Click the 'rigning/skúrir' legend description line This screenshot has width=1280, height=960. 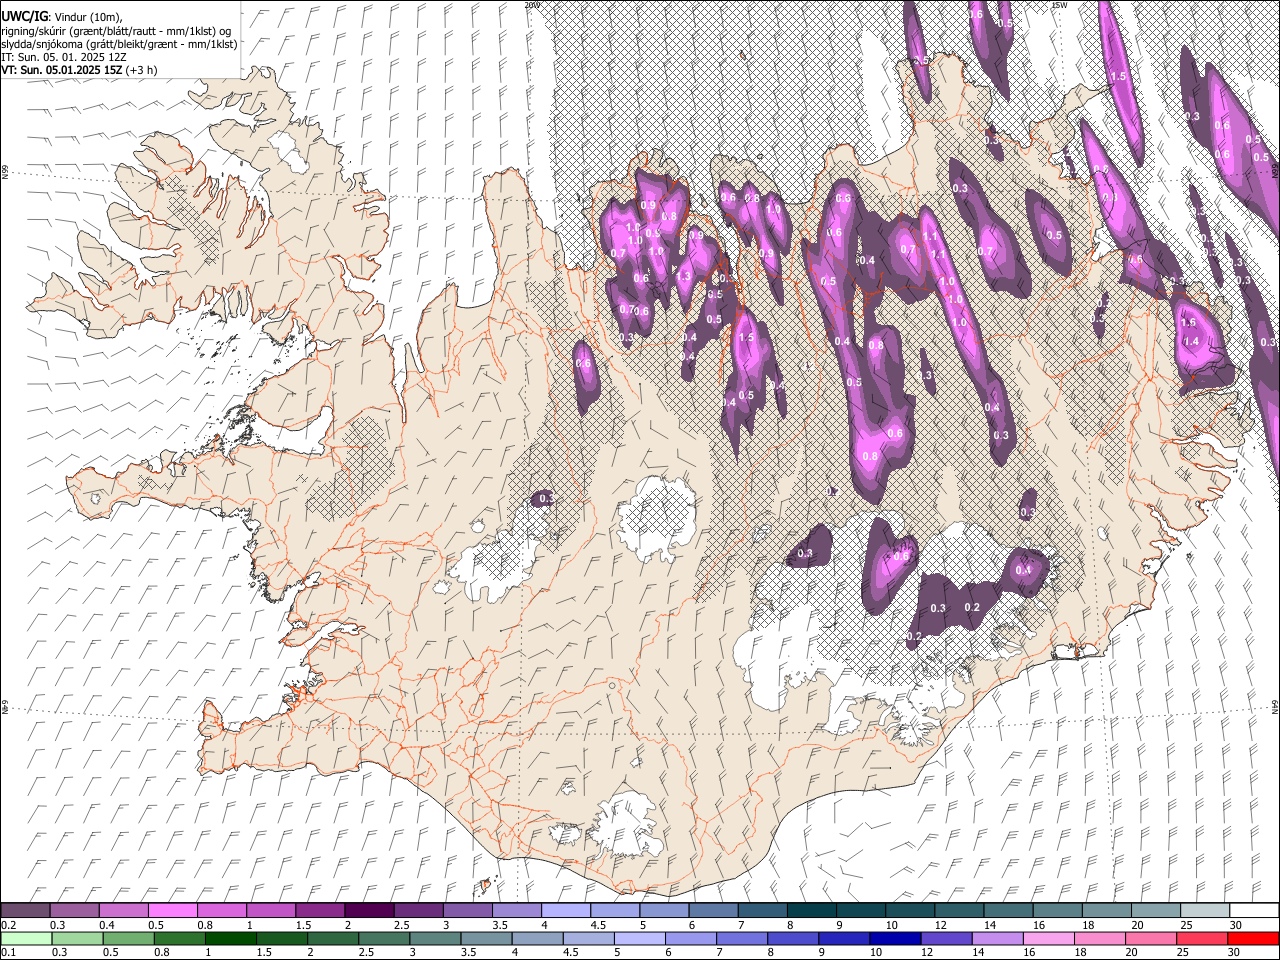[x=116, y=31]
